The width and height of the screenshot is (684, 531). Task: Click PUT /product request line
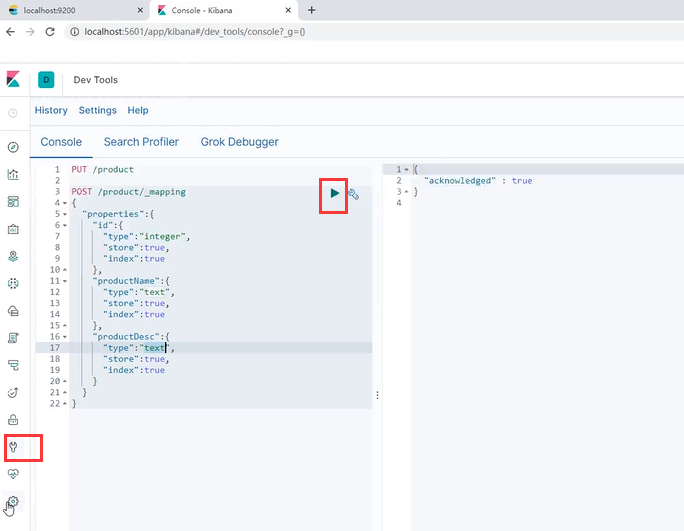(103, 169)
